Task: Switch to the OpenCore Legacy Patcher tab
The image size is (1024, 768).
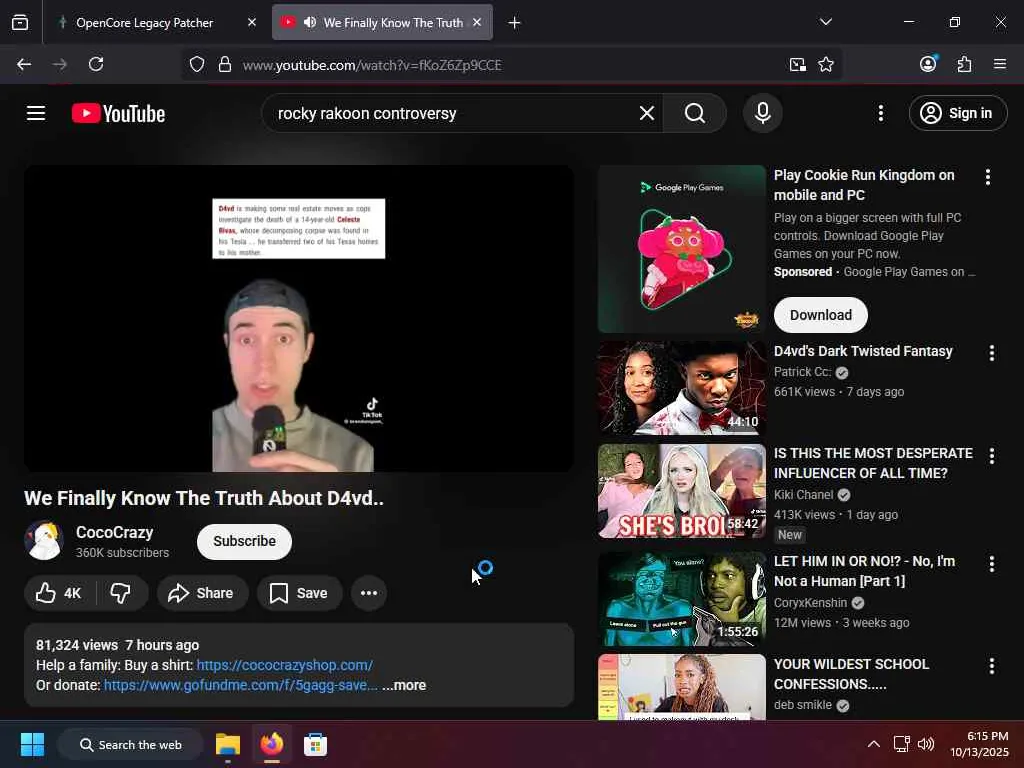Action: pyautogui.click(x=145, y=23)
